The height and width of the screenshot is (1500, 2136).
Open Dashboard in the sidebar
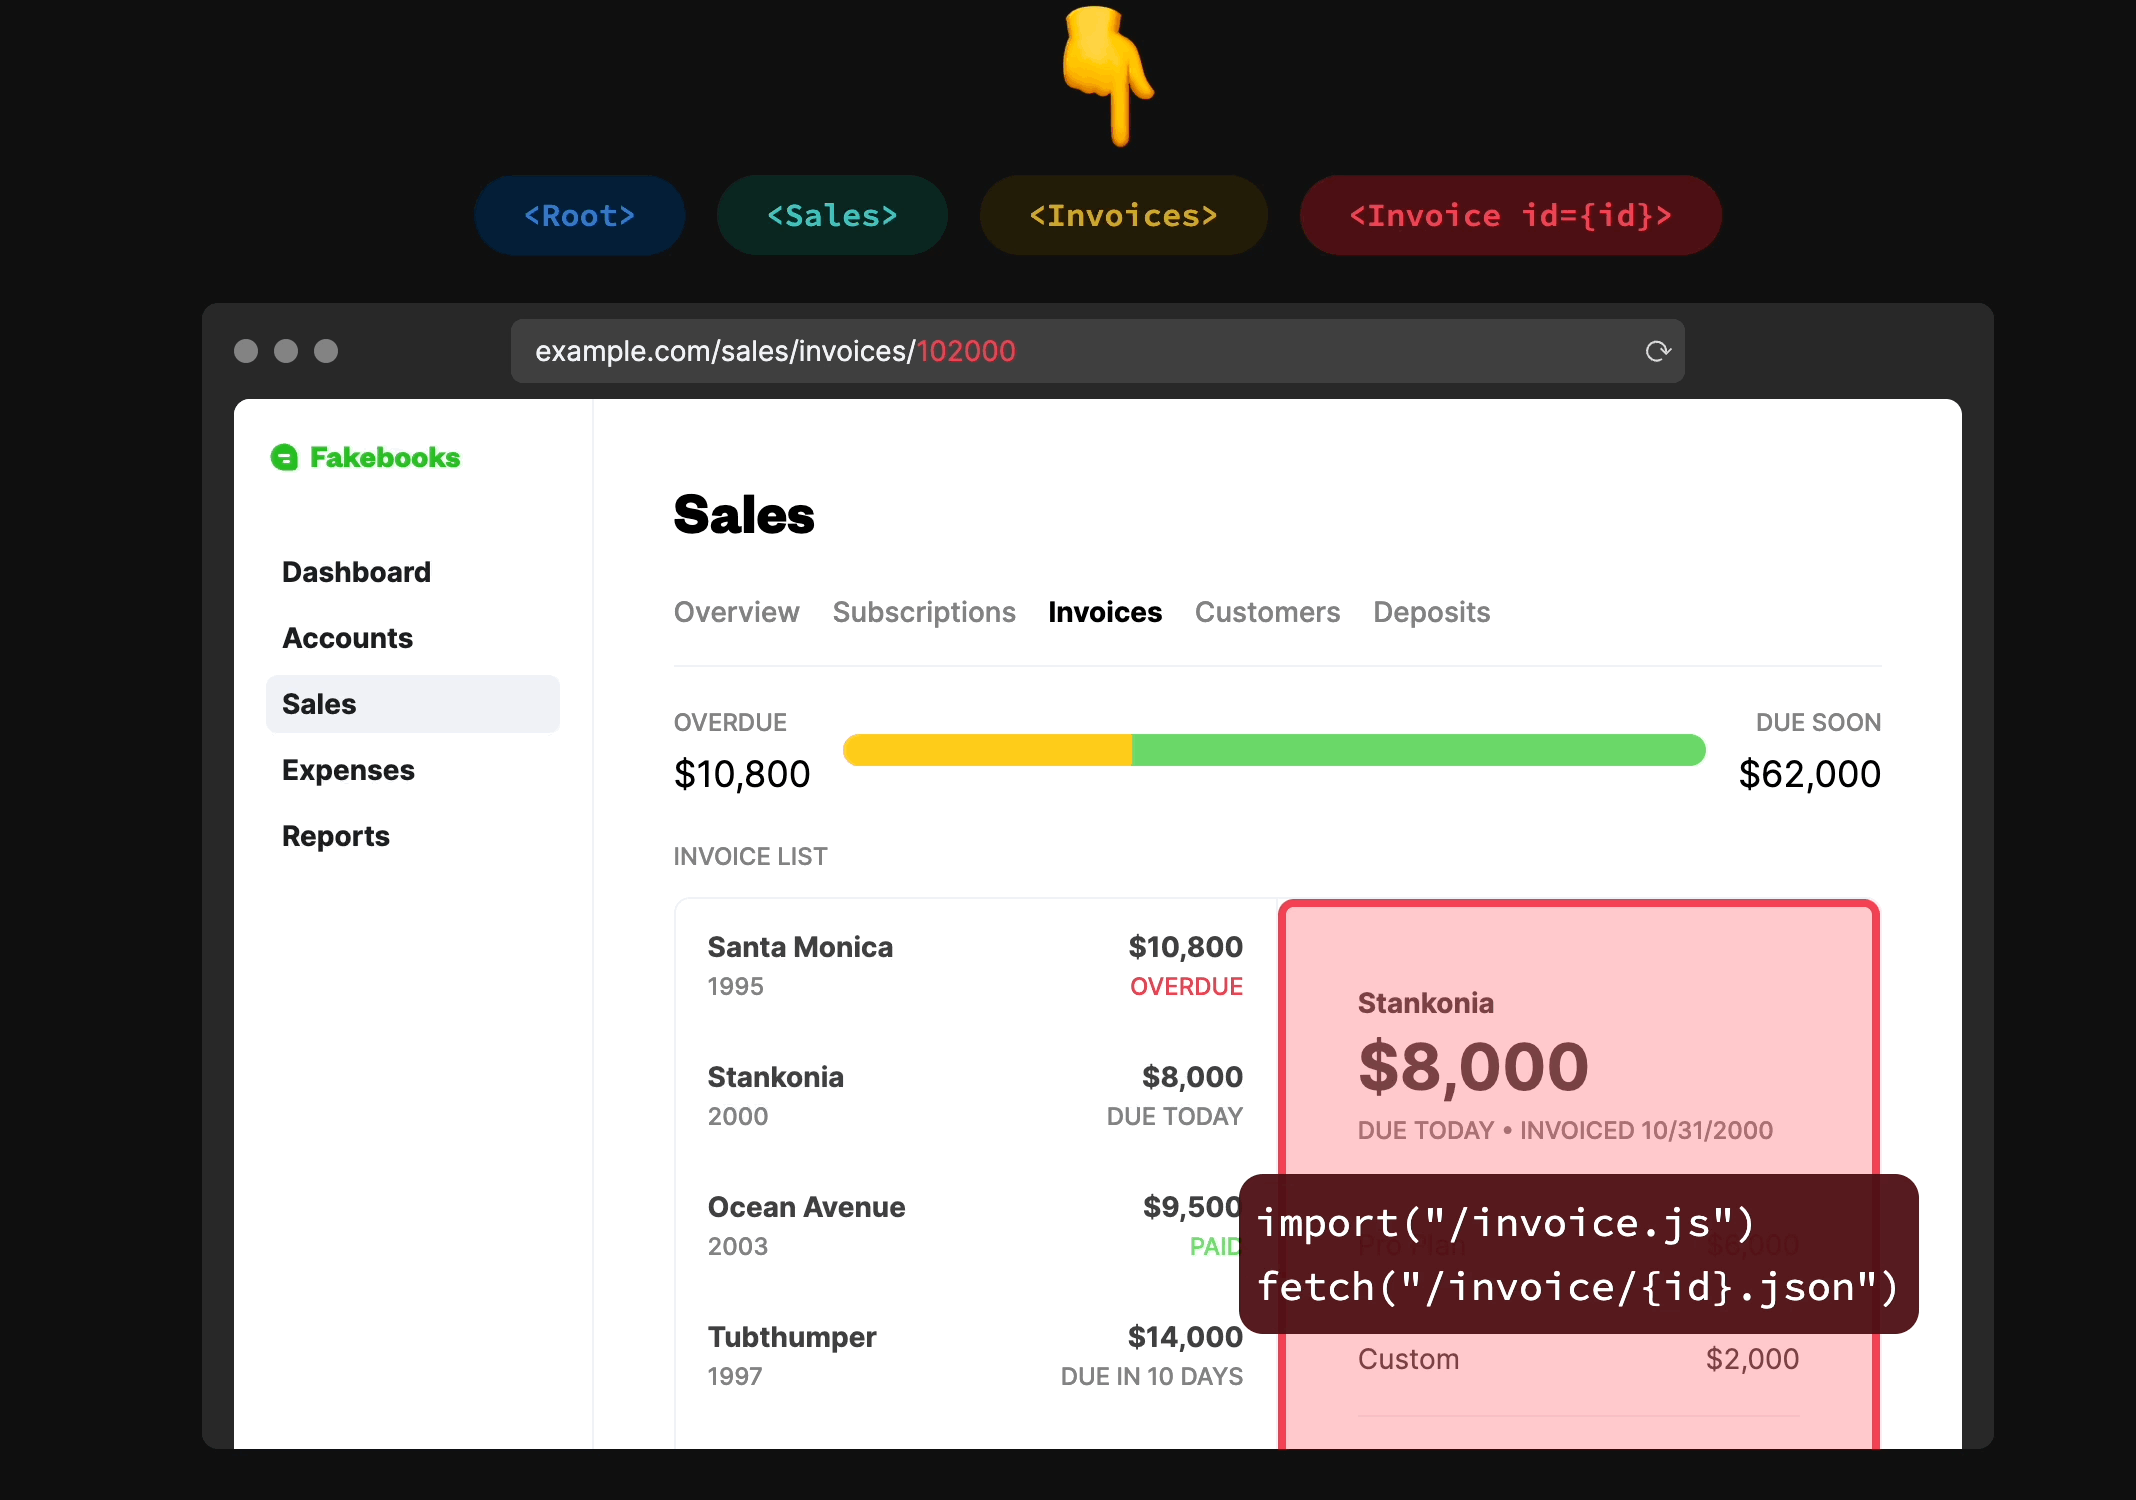[356, 572]
